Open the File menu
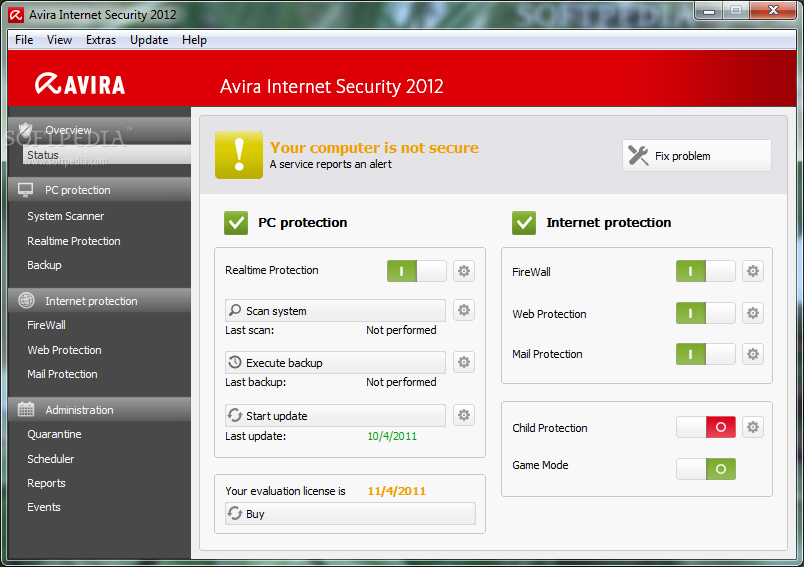This screenshot has height=567, width=804. [24, 40]
